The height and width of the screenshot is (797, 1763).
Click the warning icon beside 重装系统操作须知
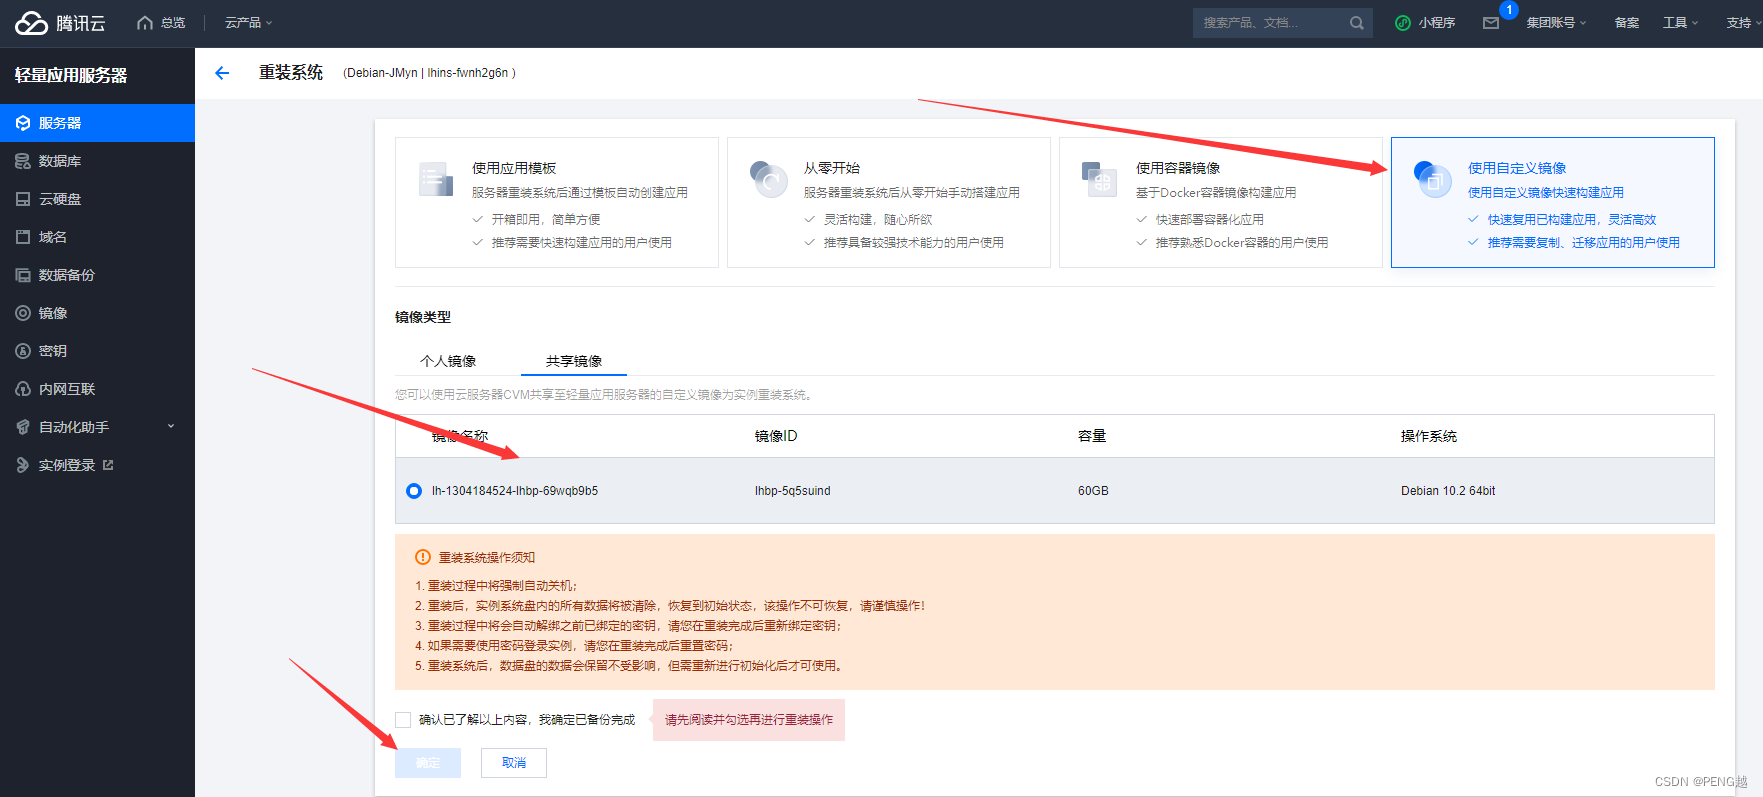click(x=423, y=557)
